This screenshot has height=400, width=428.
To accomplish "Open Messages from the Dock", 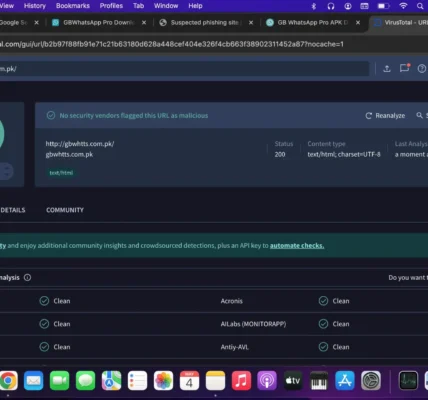I will tap(85, 380).
